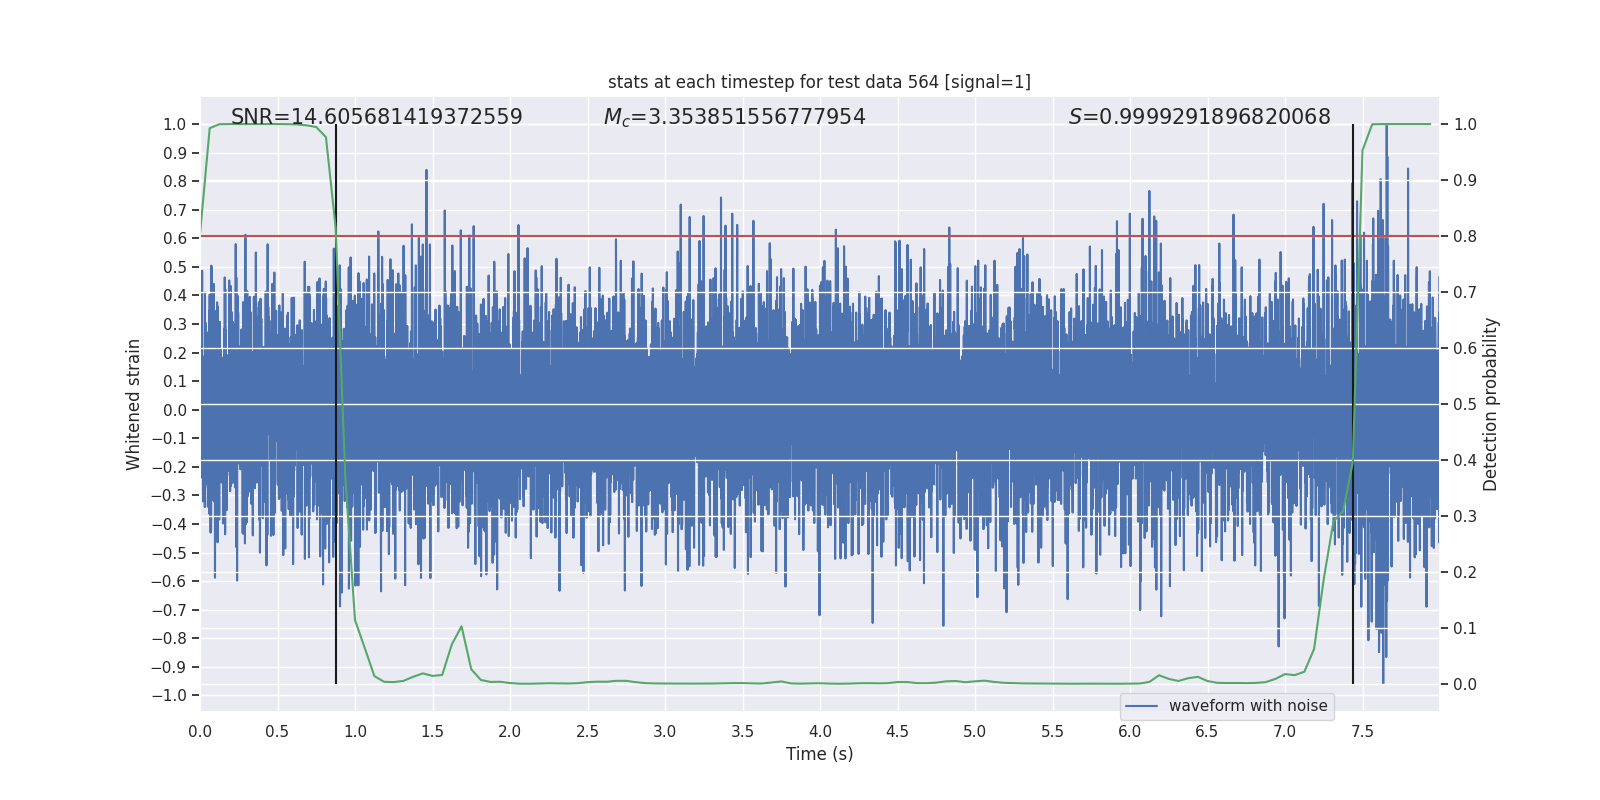
Task: Click the 'waveform with noise' legend label
Action: [x=1248, y=706]
